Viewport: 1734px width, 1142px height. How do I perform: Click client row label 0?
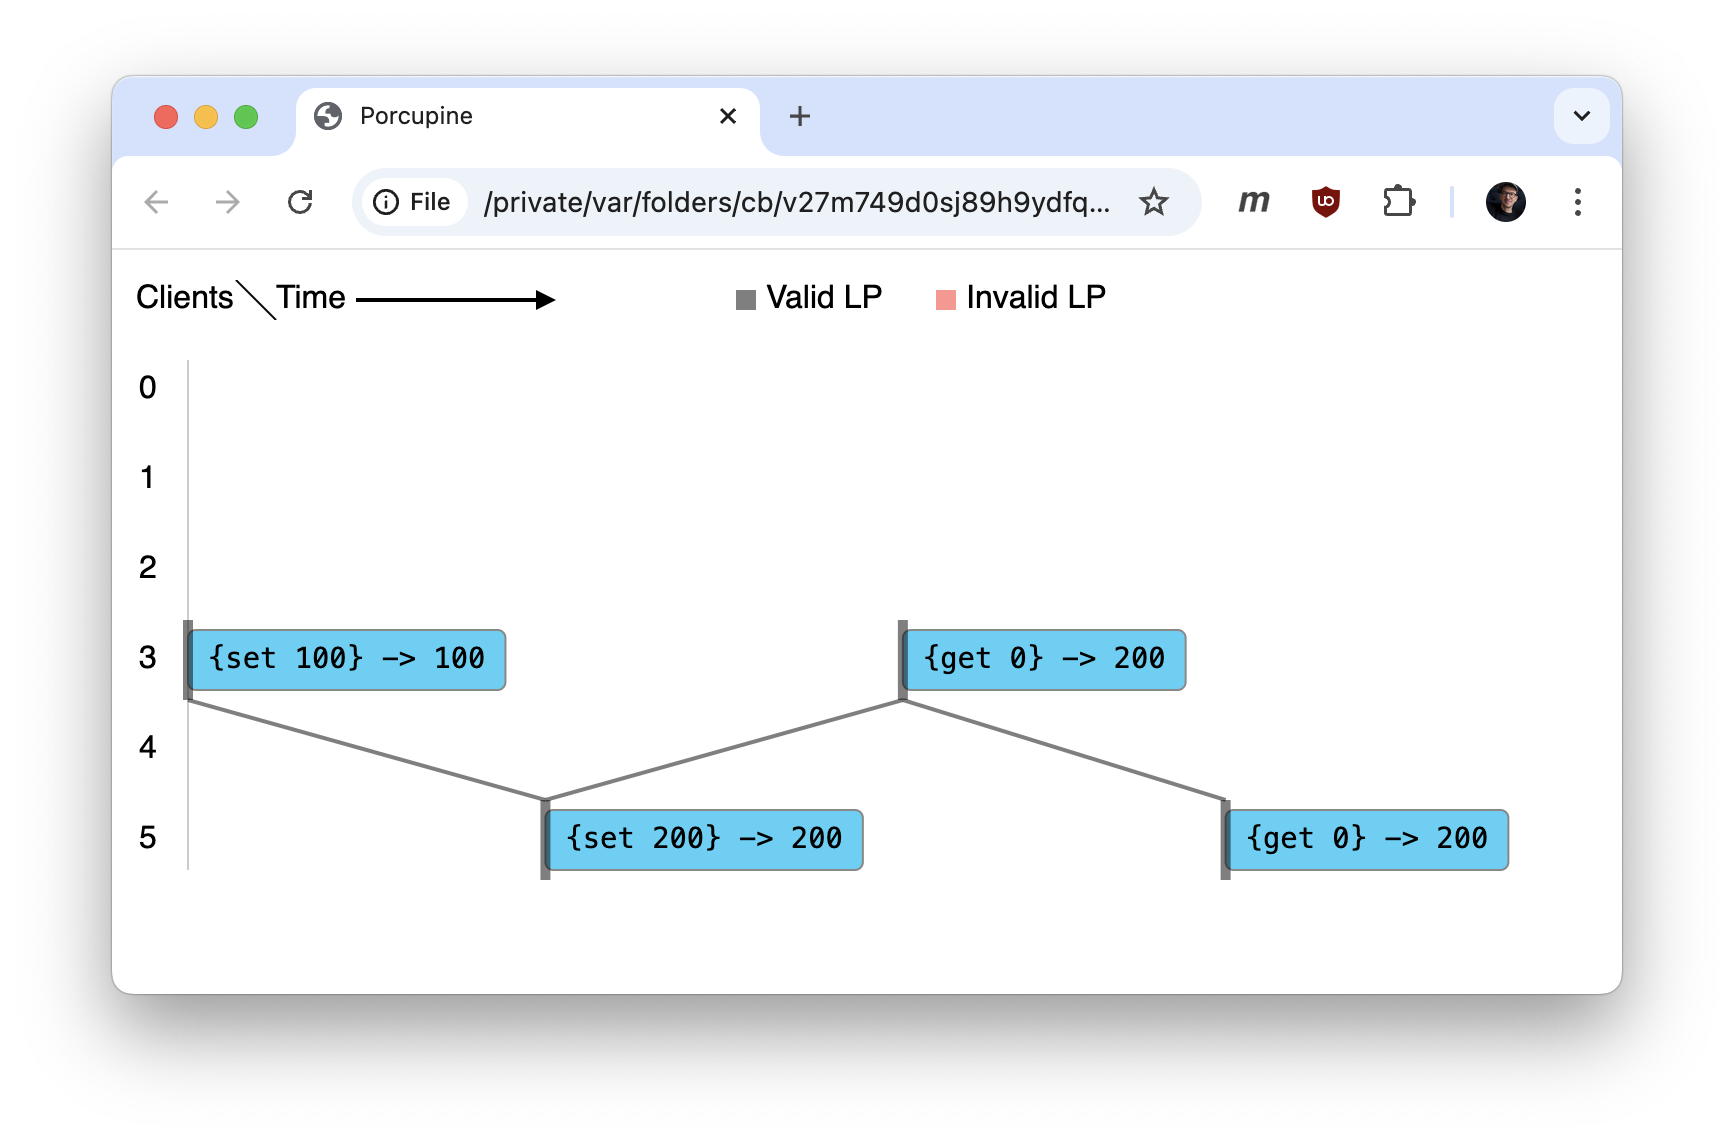[148, 387]
